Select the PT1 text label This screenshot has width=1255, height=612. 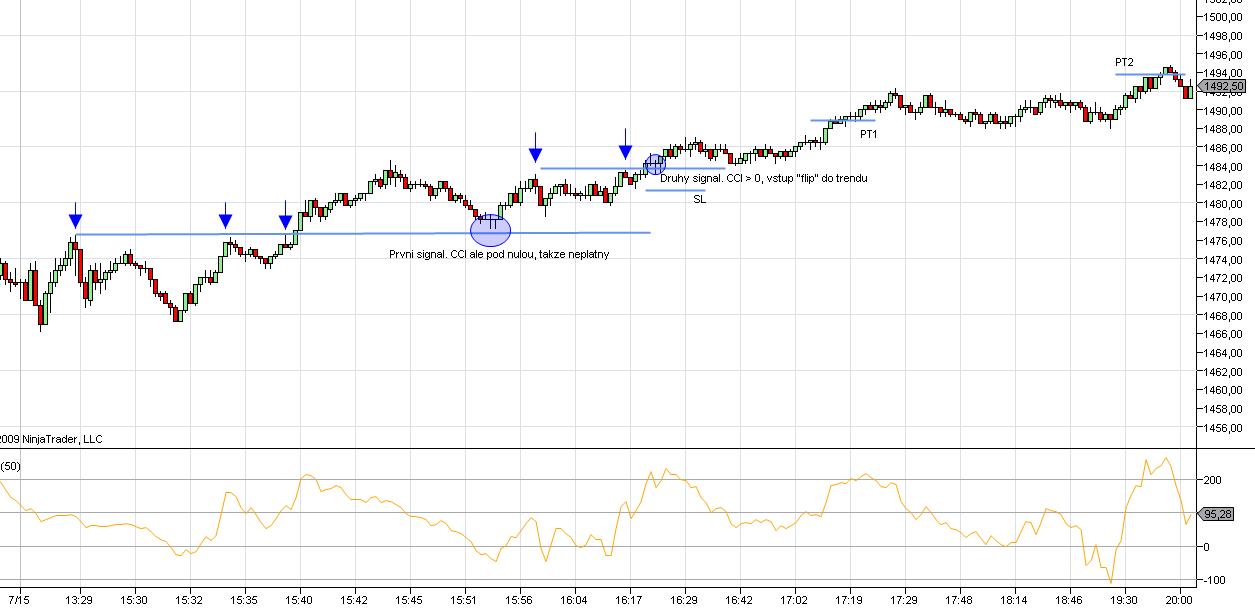point(868,133)
